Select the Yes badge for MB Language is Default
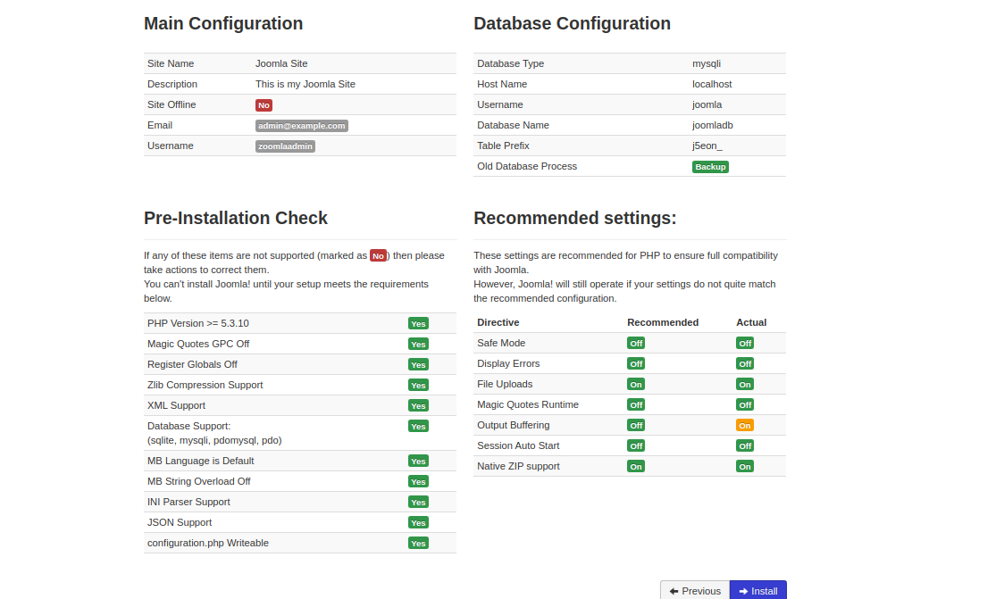This screenshot has height=599, width=1004. click(x=418, y=461)
